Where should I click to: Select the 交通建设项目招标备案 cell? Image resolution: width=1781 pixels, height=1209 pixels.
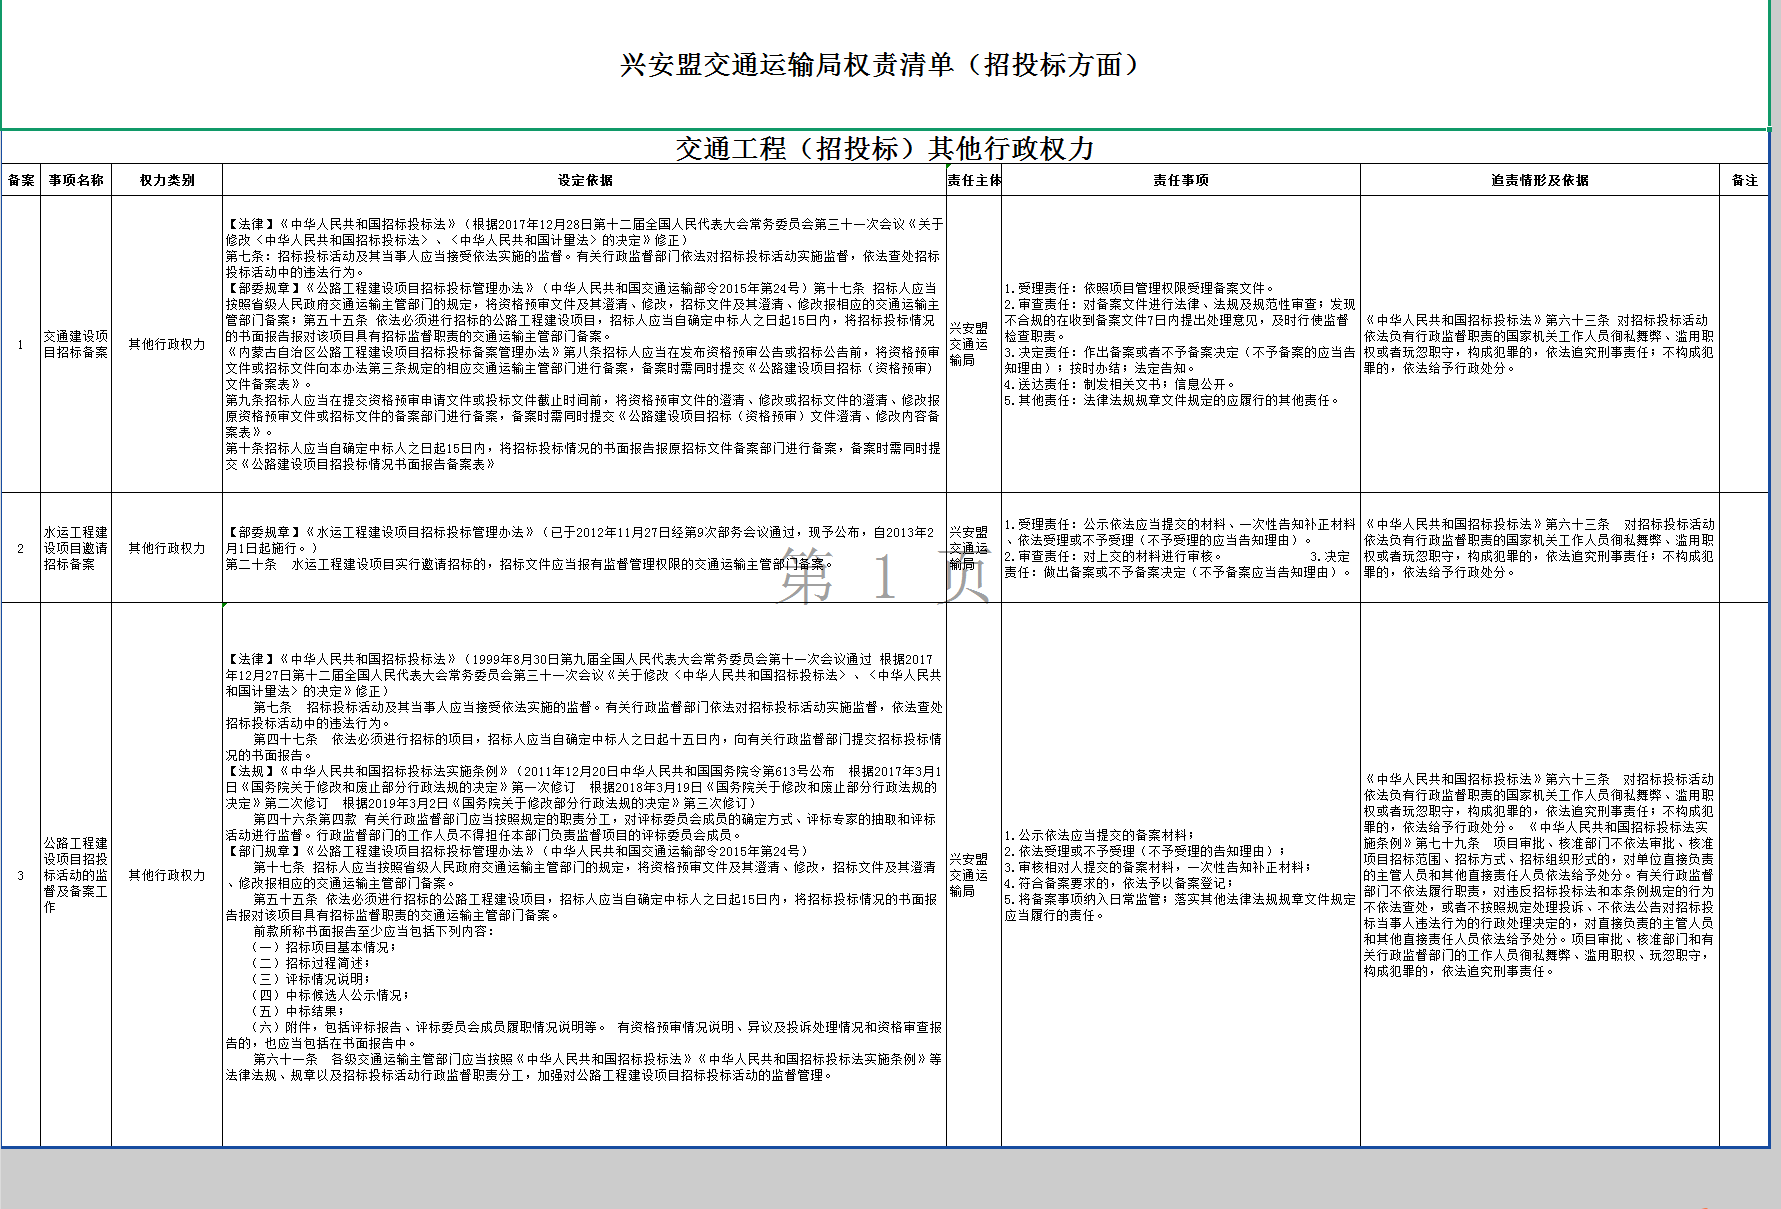76,344
